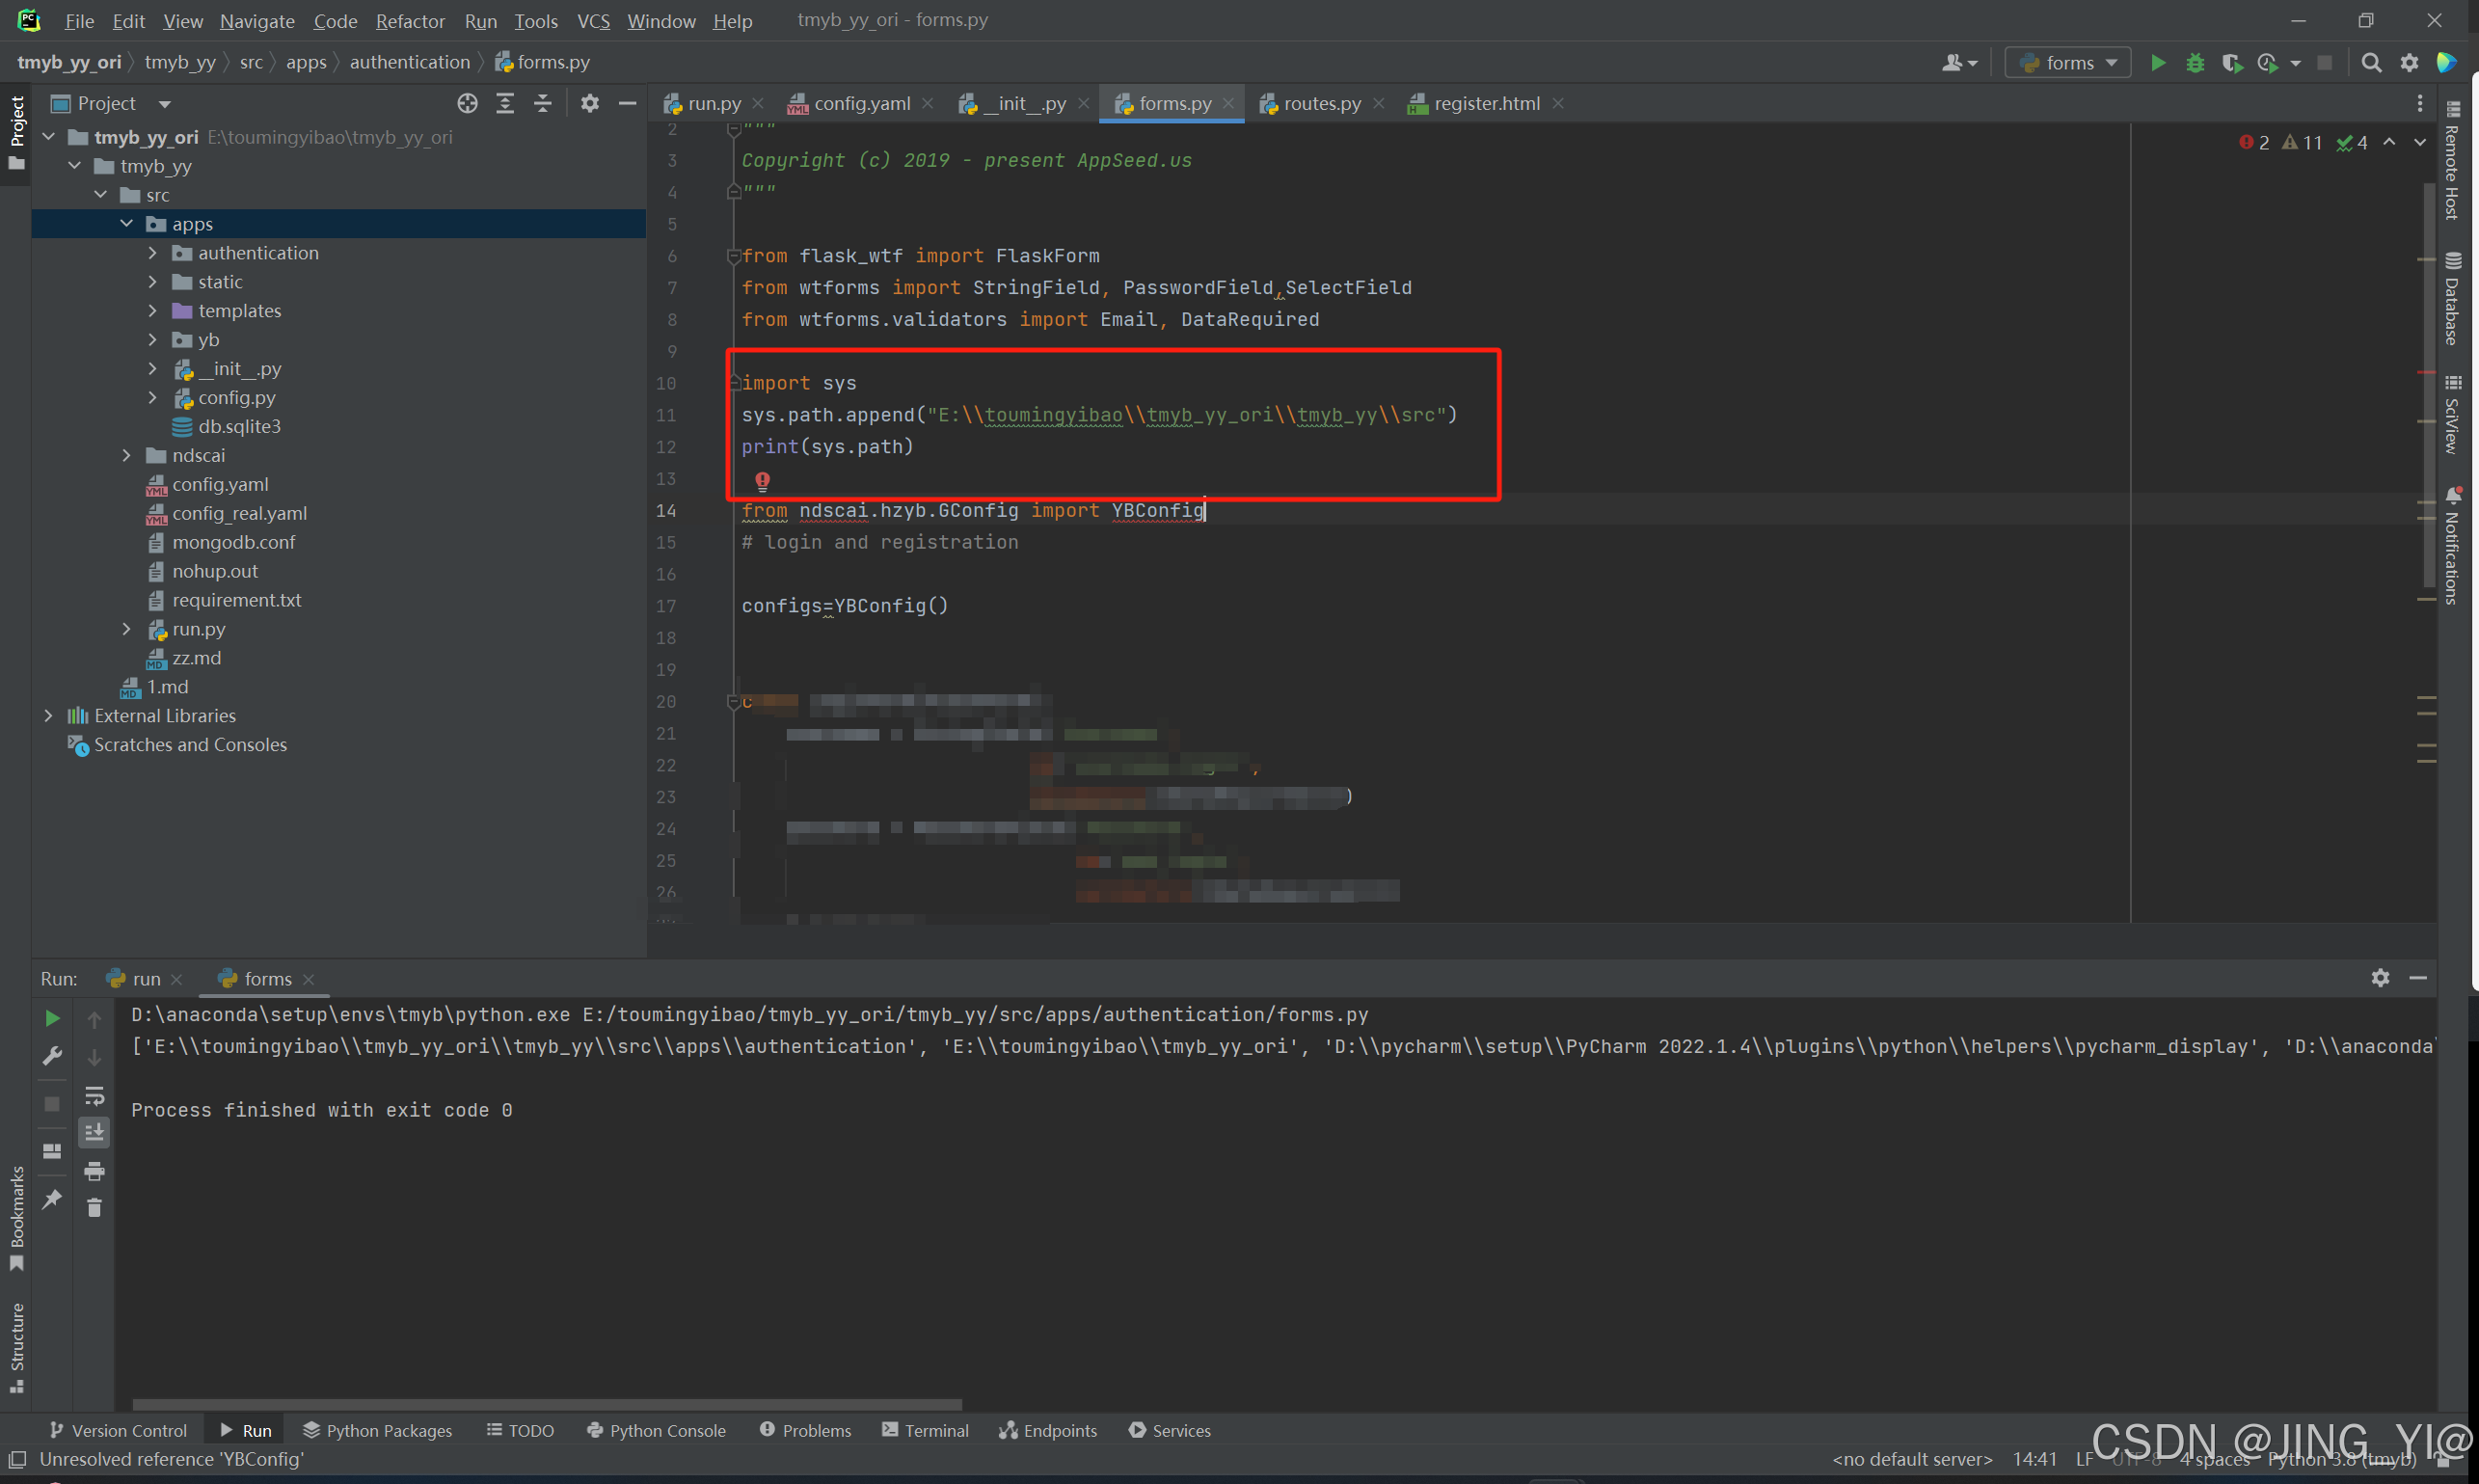Toggle scroll to end in Run console
Screen dimensions: 2479x1484
coord(94,1132)
